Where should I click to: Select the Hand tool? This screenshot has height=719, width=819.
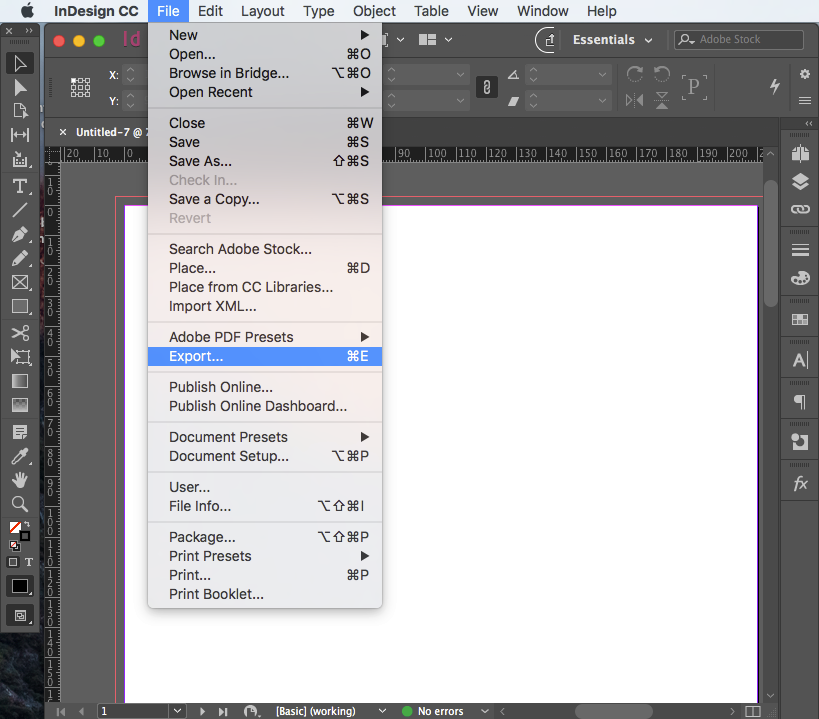(19, 481)
